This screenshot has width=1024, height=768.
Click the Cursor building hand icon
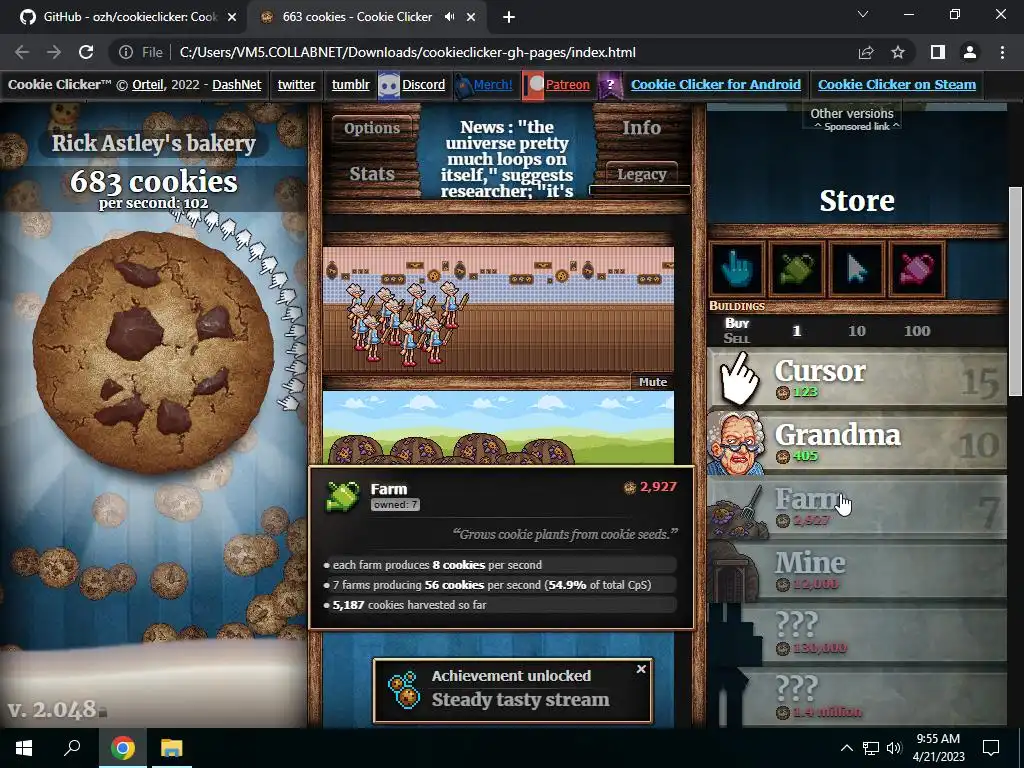pyautogui.click(x=739, y=379)
